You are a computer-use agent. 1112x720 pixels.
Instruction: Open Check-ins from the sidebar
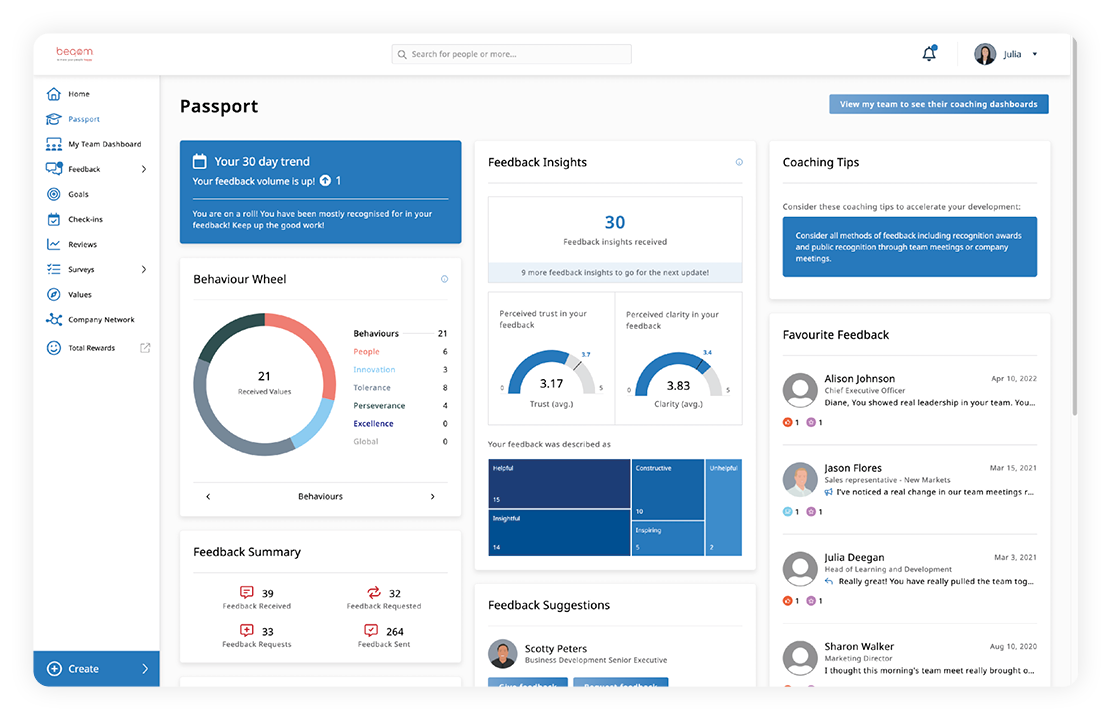tap(85, 219)
